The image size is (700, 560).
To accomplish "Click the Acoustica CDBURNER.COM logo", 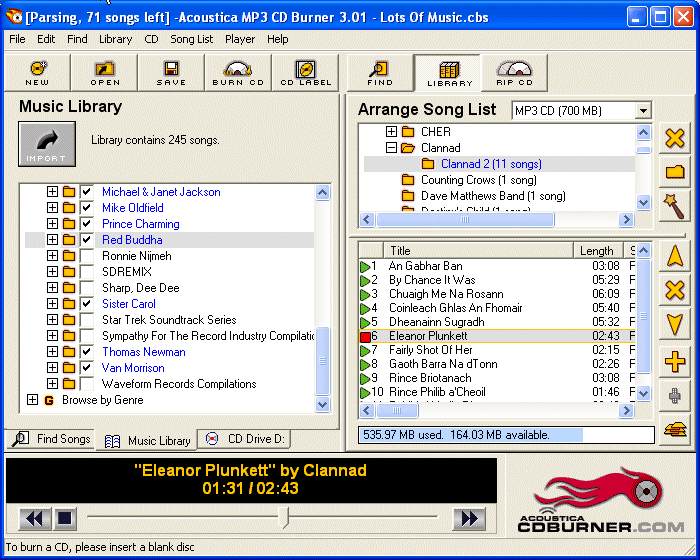I will (601, 501).
